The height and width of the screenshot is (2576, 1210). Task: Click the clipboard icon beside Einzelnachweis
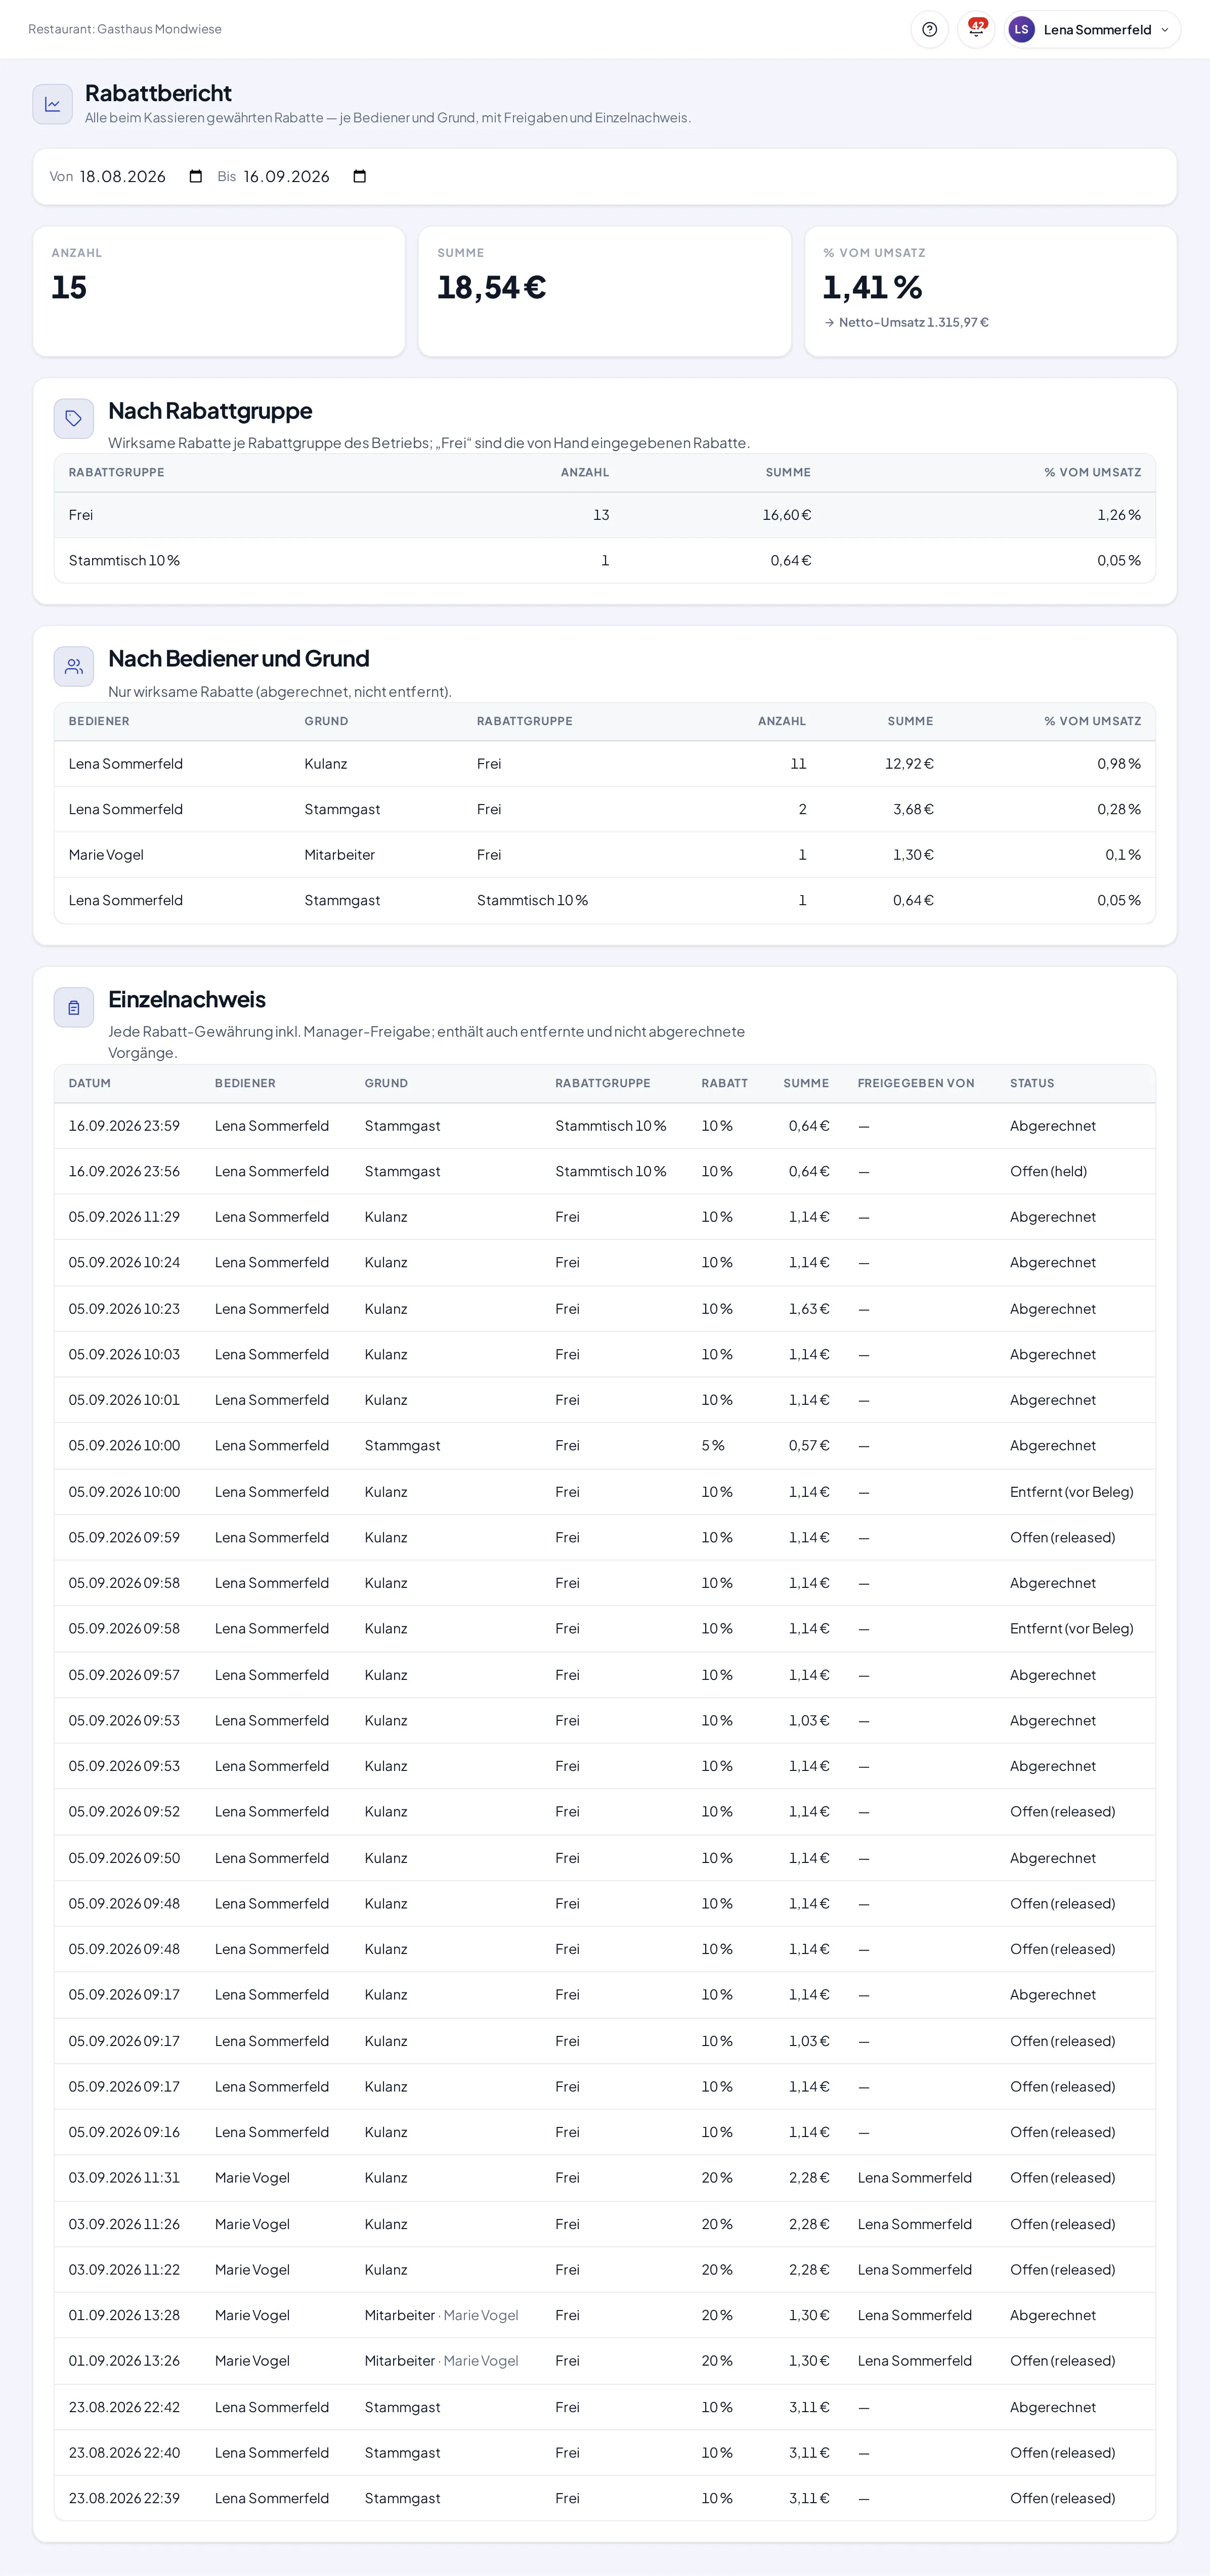[74, 1007]
